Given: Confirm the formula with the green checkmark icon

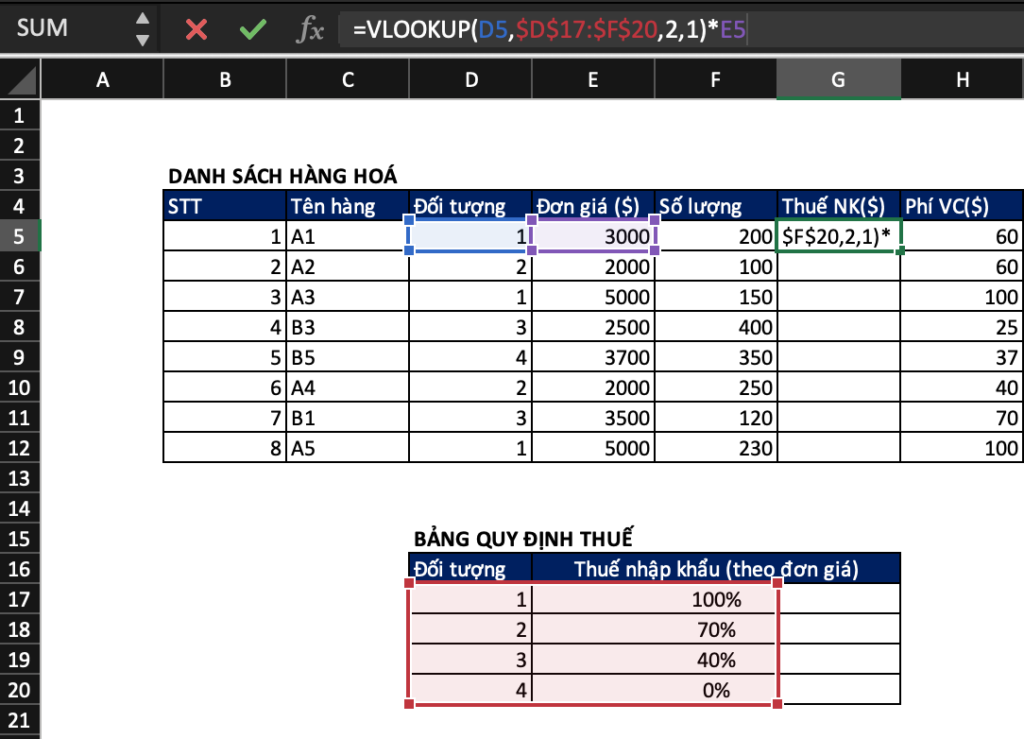Looking at the screenshot, I should (253, 30).
